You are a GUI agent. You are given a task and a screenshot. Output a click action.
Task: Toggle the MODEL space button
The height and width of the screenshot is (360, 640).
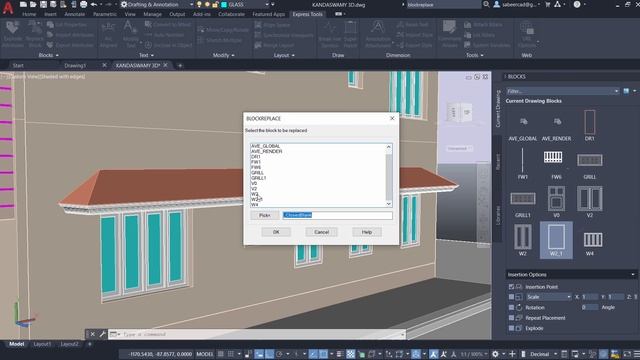(205, 354)
